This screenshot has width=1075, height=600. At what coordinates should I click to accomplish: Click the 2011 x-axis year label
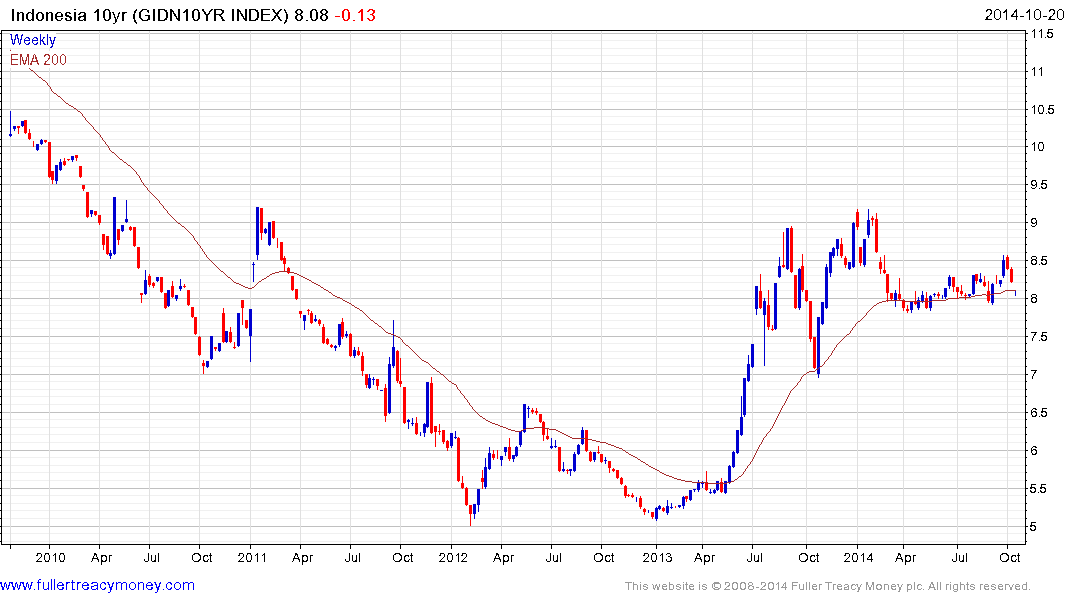(252, 557)
